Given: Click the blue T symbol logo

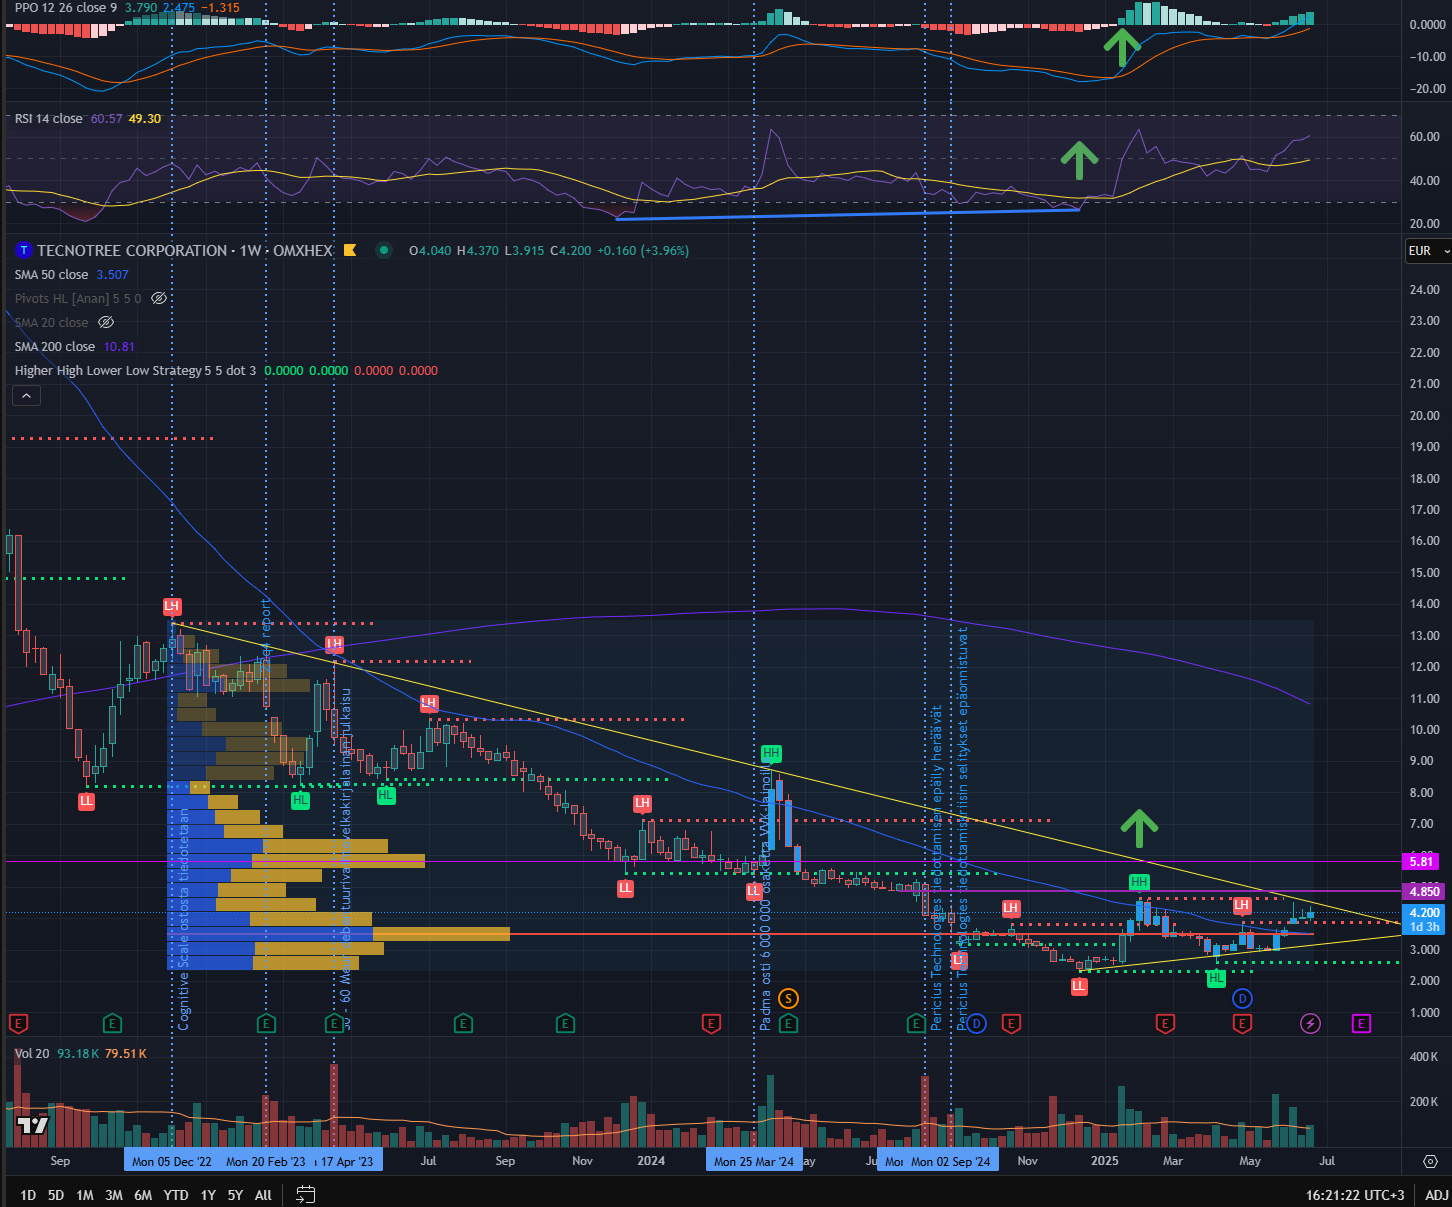Looking at the screenshot, I should (24, 251).
